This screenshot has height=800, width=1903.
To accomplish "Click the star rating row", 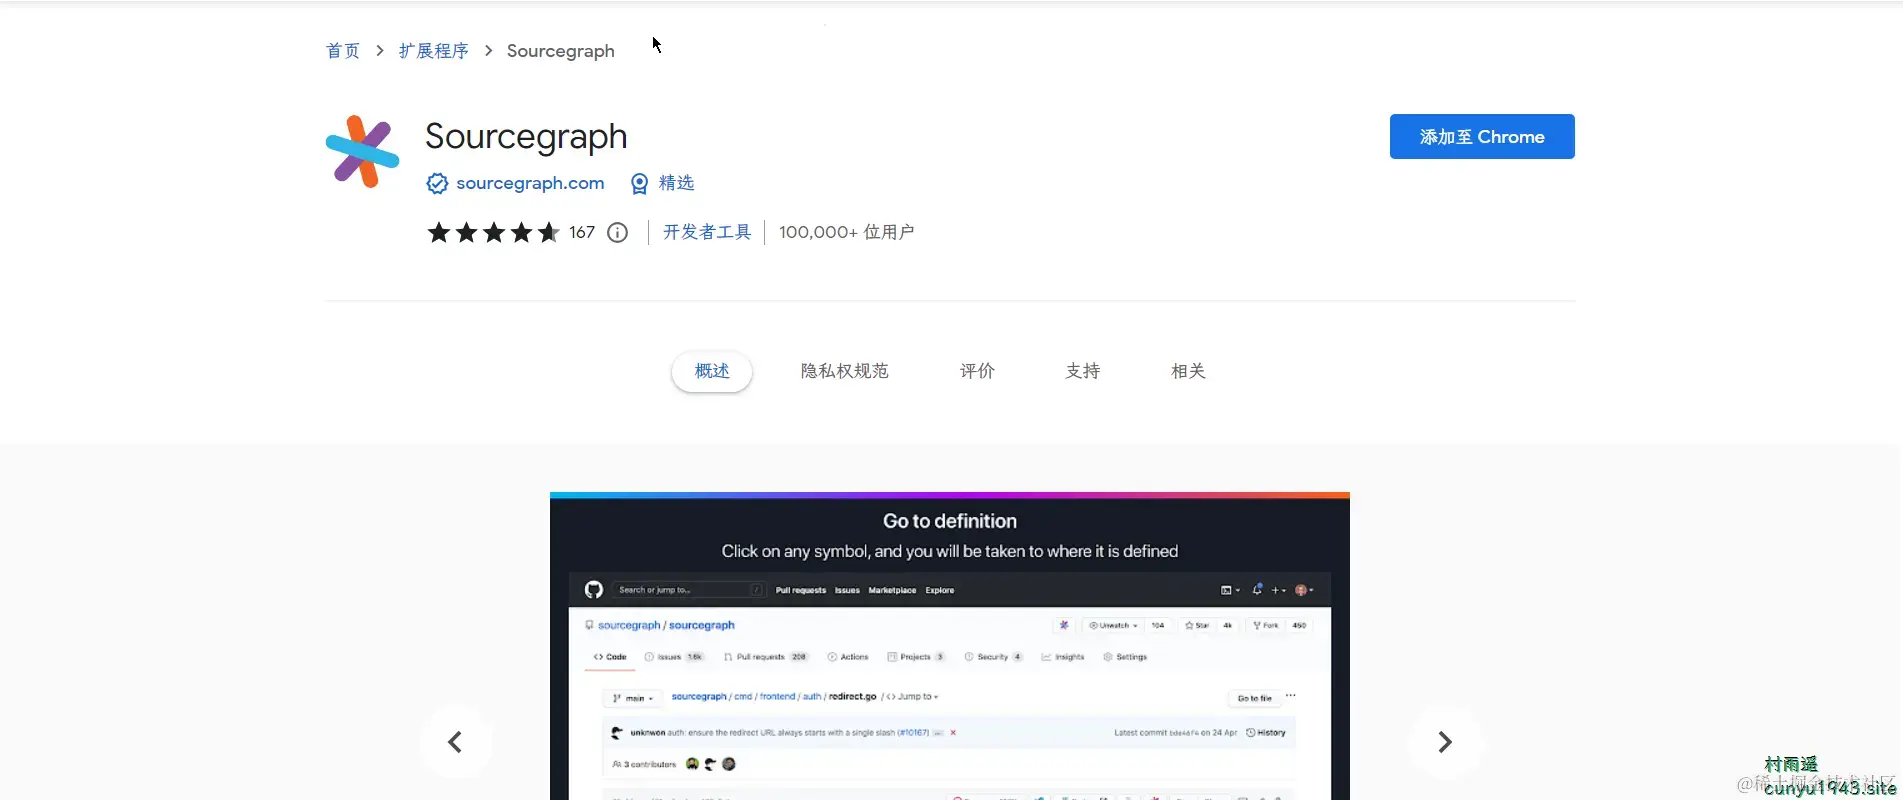I will pyautogui.click(x=493, y=233).
